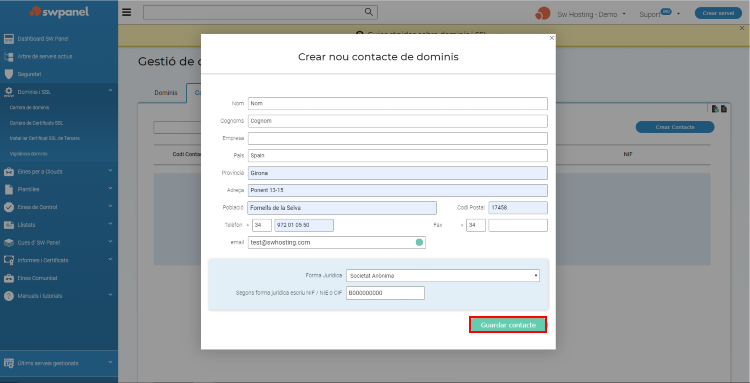750x383 pixels.
Task: Click the Eines per a Clouds icon
Action: (9, 172)
